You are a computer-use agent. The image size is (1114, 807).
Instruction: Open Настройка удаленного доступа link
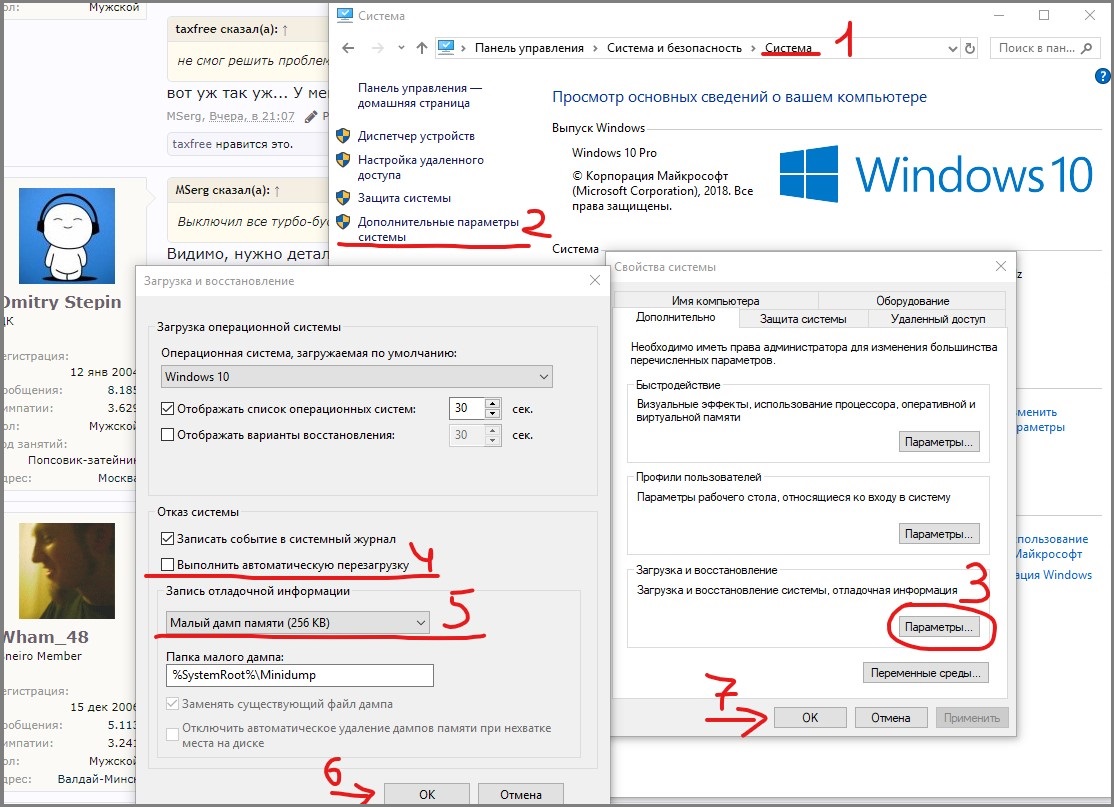[x=421, y=167]
